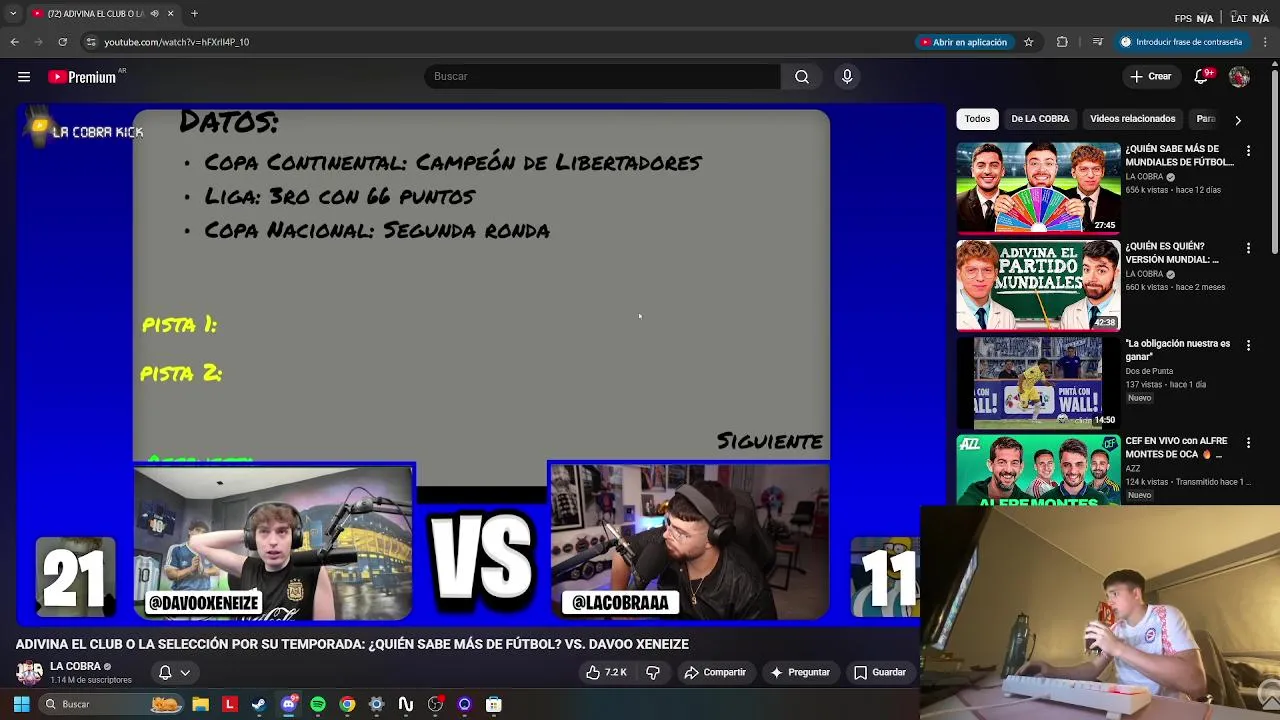Click Introducir frase de contraseña profile button
This screenshot has height=720, width=1280.
(x=1180, y=42)
